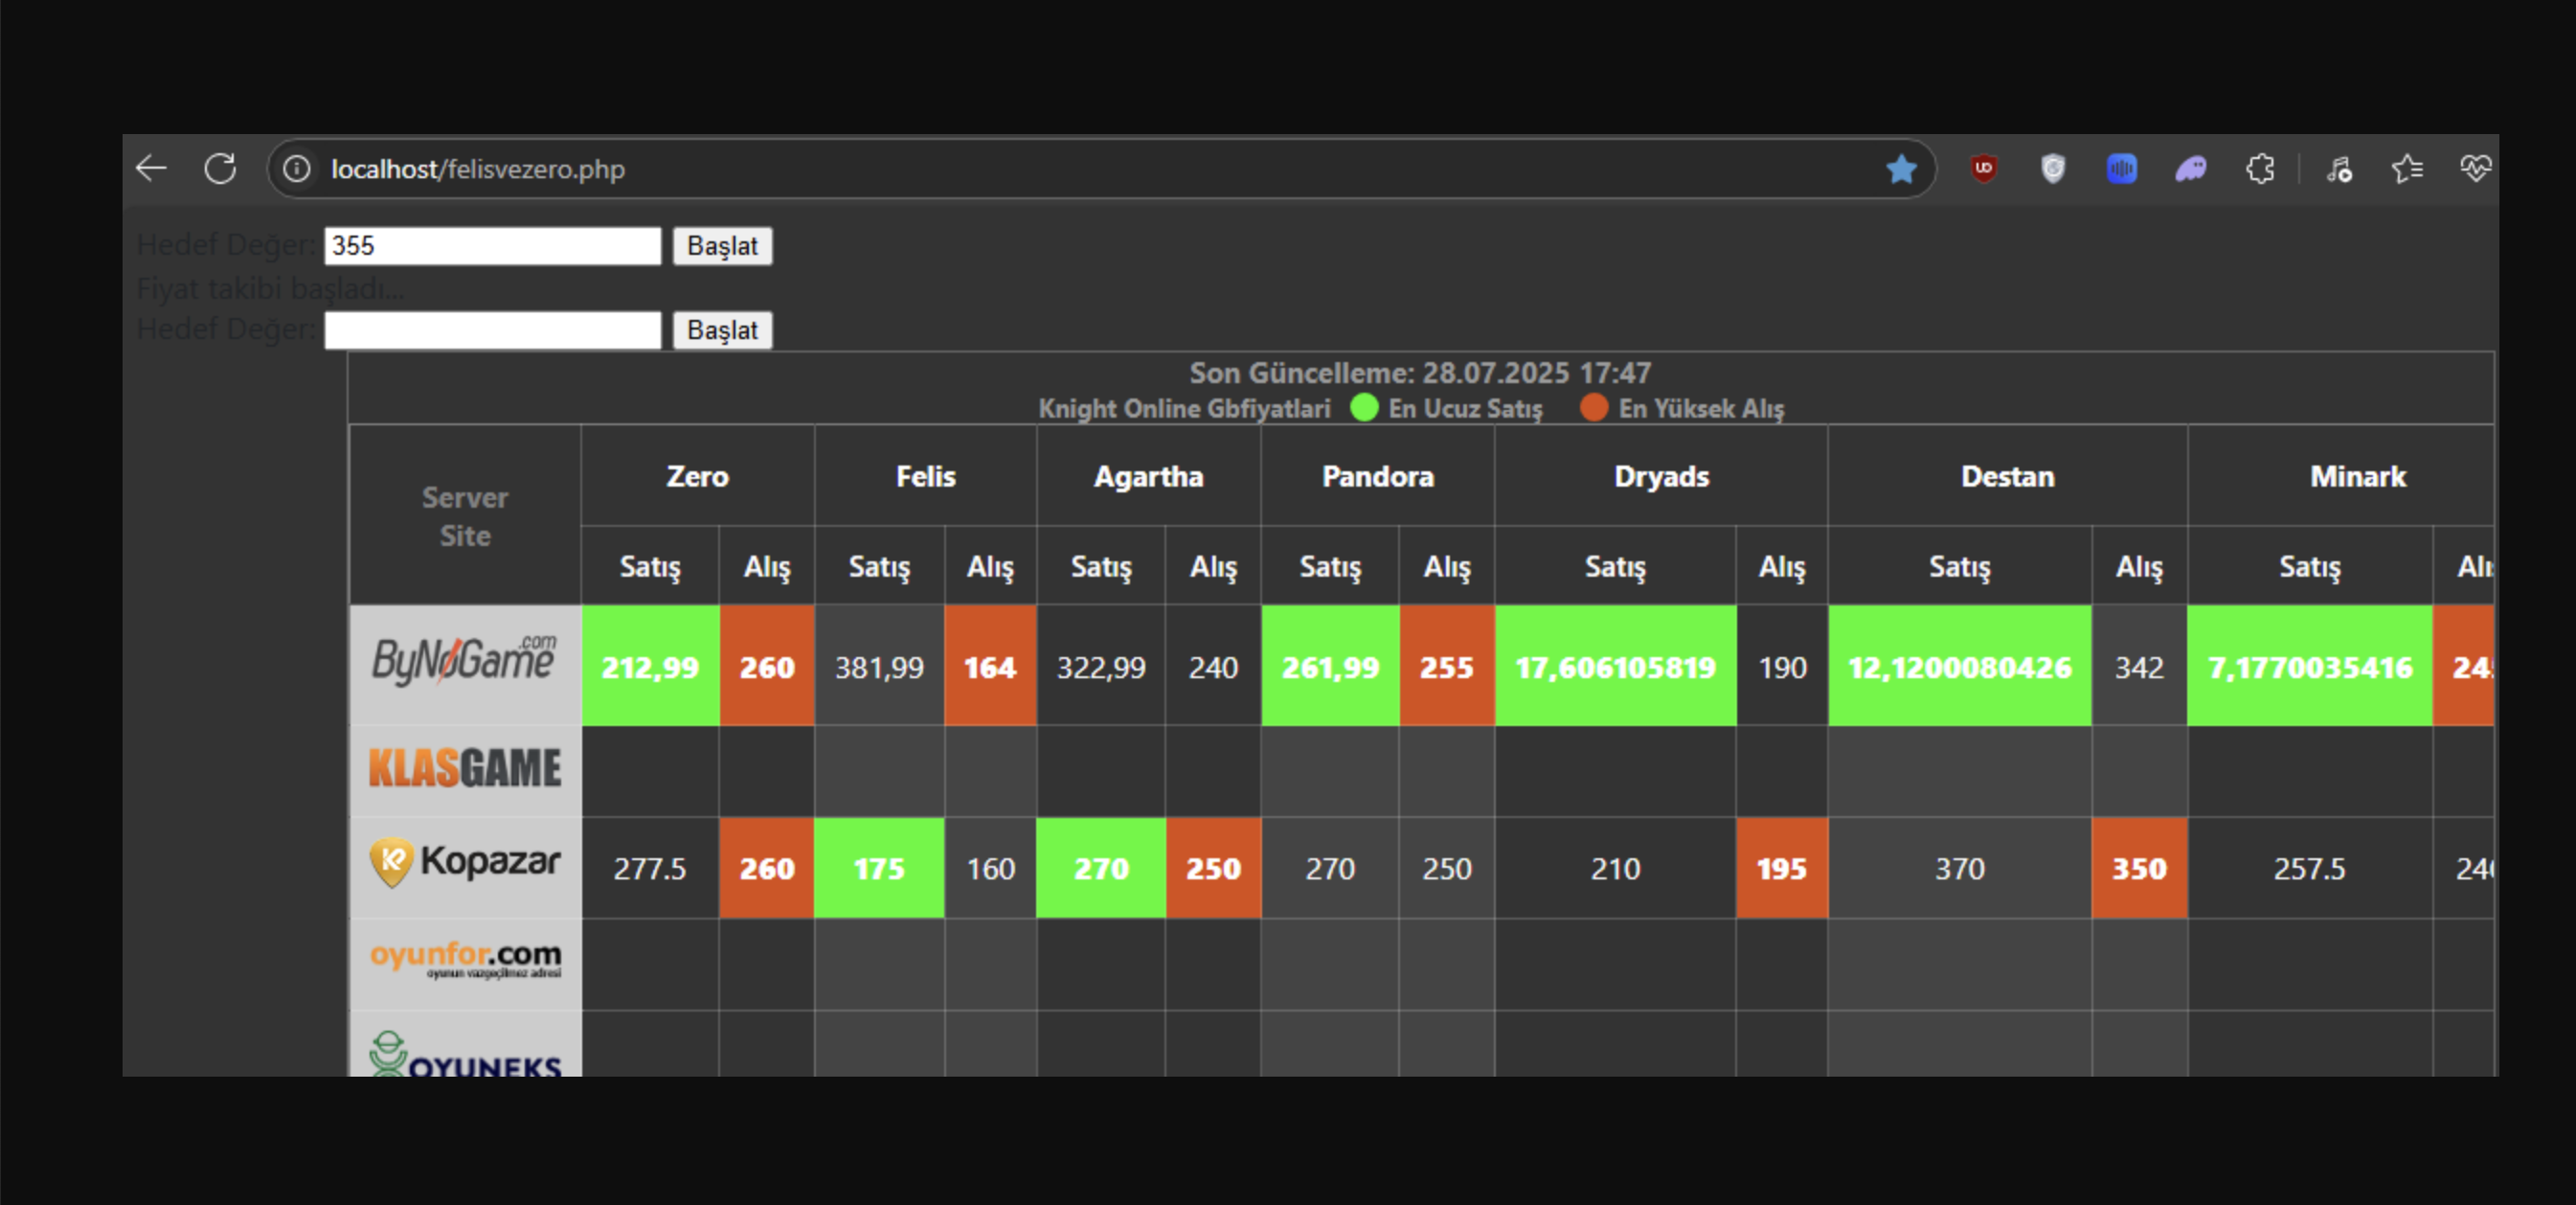Click the ByNoGame site logo
The image size is (2576, 1205).
(465, 660)
